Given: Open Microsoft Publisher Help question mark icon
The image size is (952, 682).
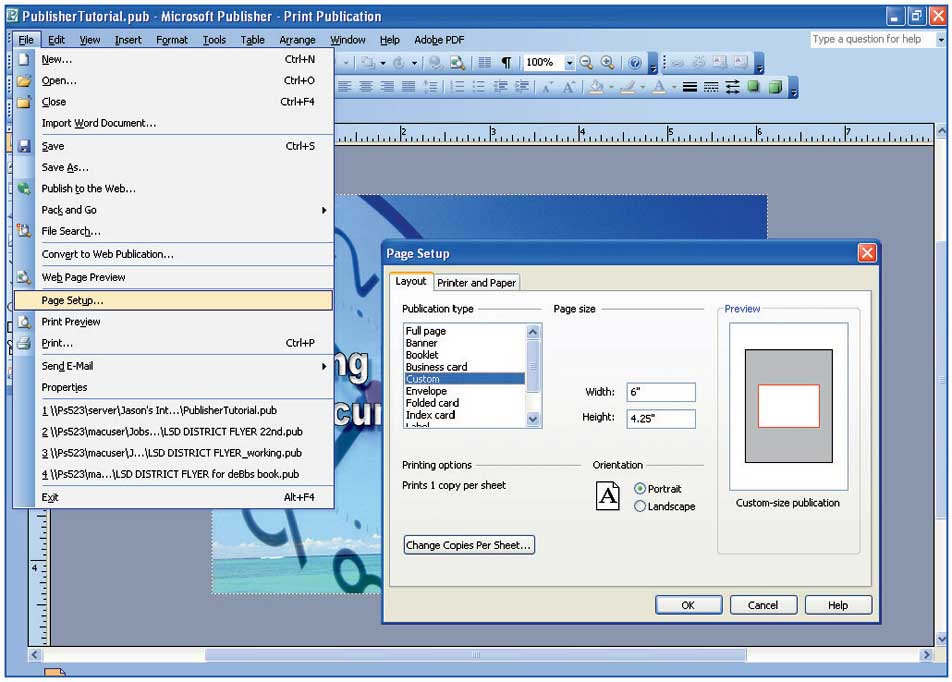Looking at the screenshot, I should pos(634,63).
